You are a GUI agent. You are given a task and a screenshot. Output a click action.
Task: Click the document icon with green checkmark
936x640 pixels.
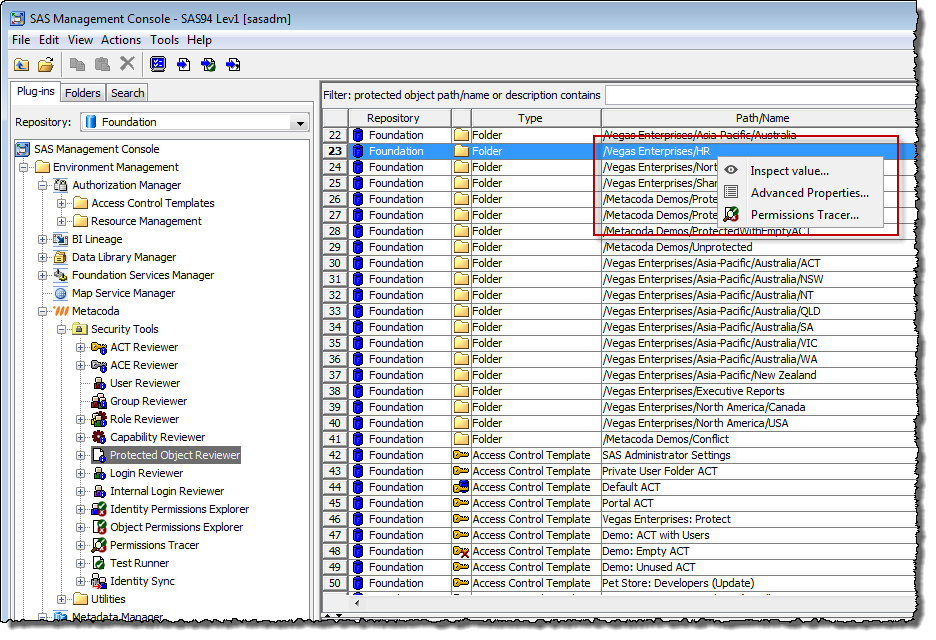[x=208, y=64]
